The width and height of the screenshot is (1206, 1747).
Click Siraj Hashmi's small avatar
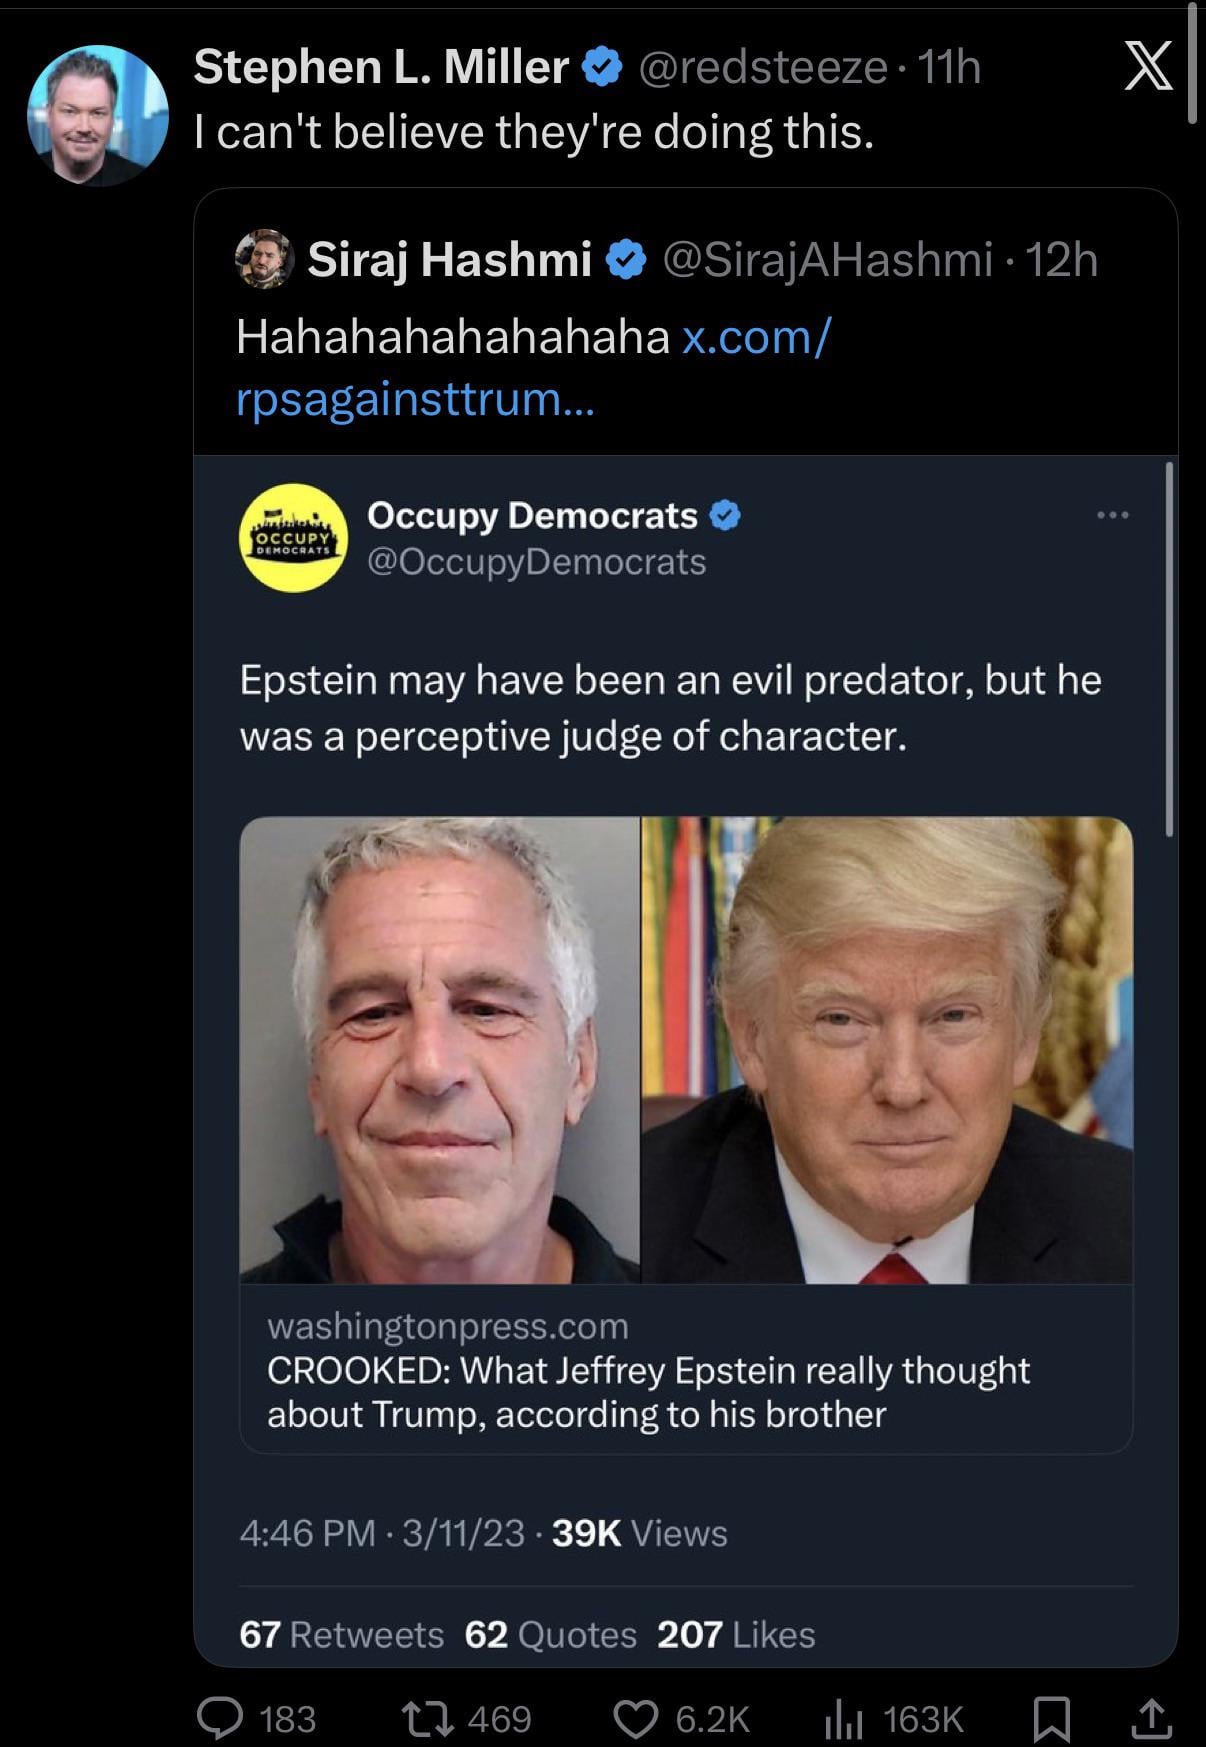click(264, 259)
